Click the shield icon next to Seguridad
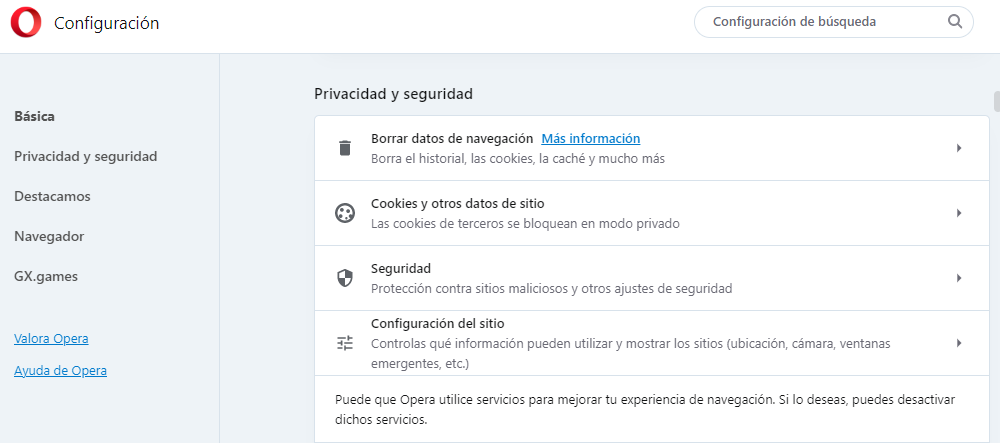The image size is (1000, 443). [x=344, y=278]
